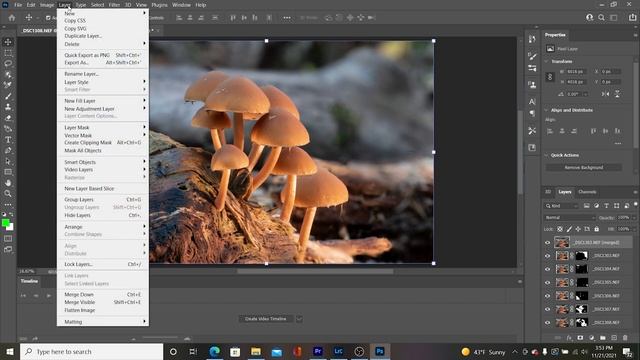Collapse the Transform section

coord(547,61)
